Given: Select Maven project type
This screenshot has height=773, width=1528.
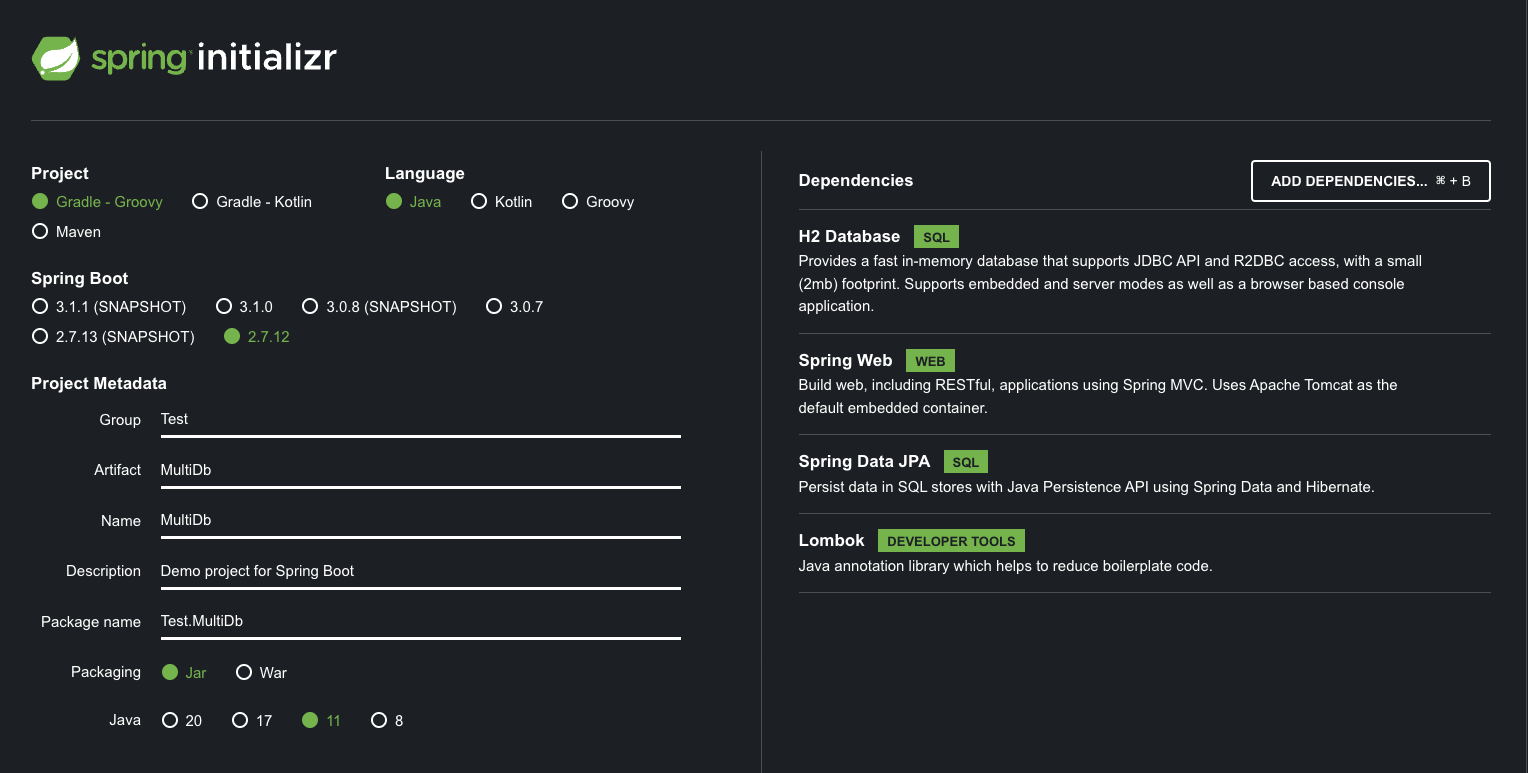Looking at the screenshot, I should tap(67, 232).
